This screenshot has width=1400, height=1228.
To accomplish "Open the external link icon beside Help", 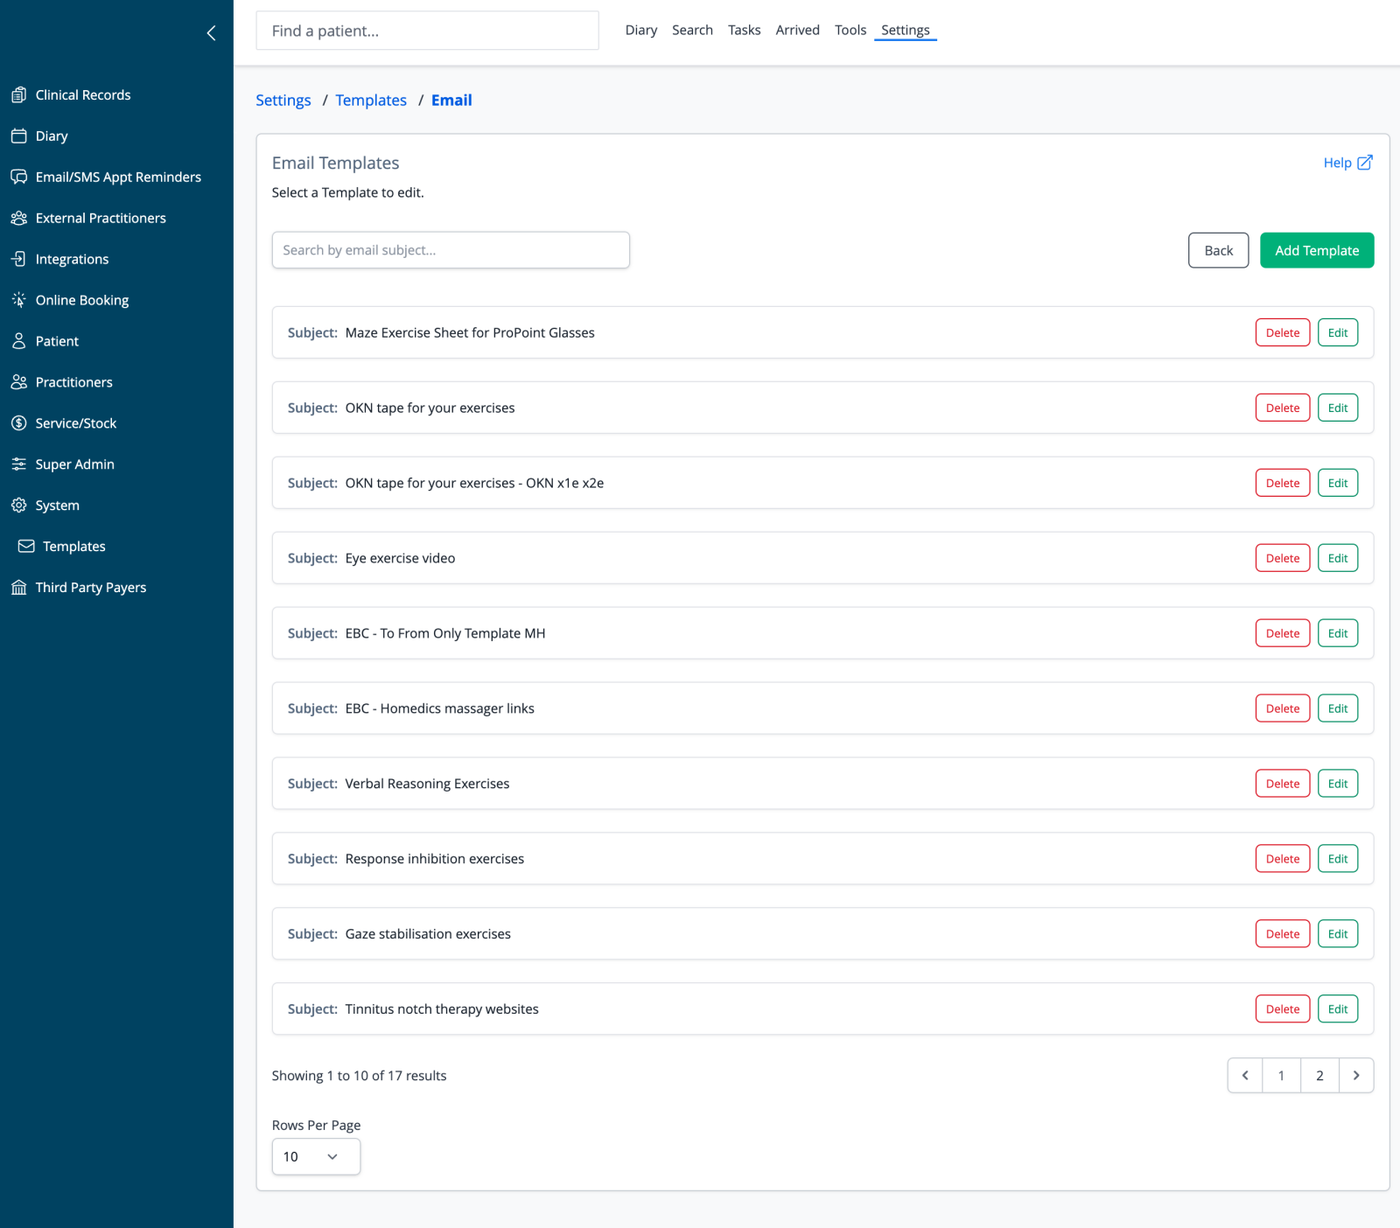I will pyautogui.click(x=1365, y=162).
